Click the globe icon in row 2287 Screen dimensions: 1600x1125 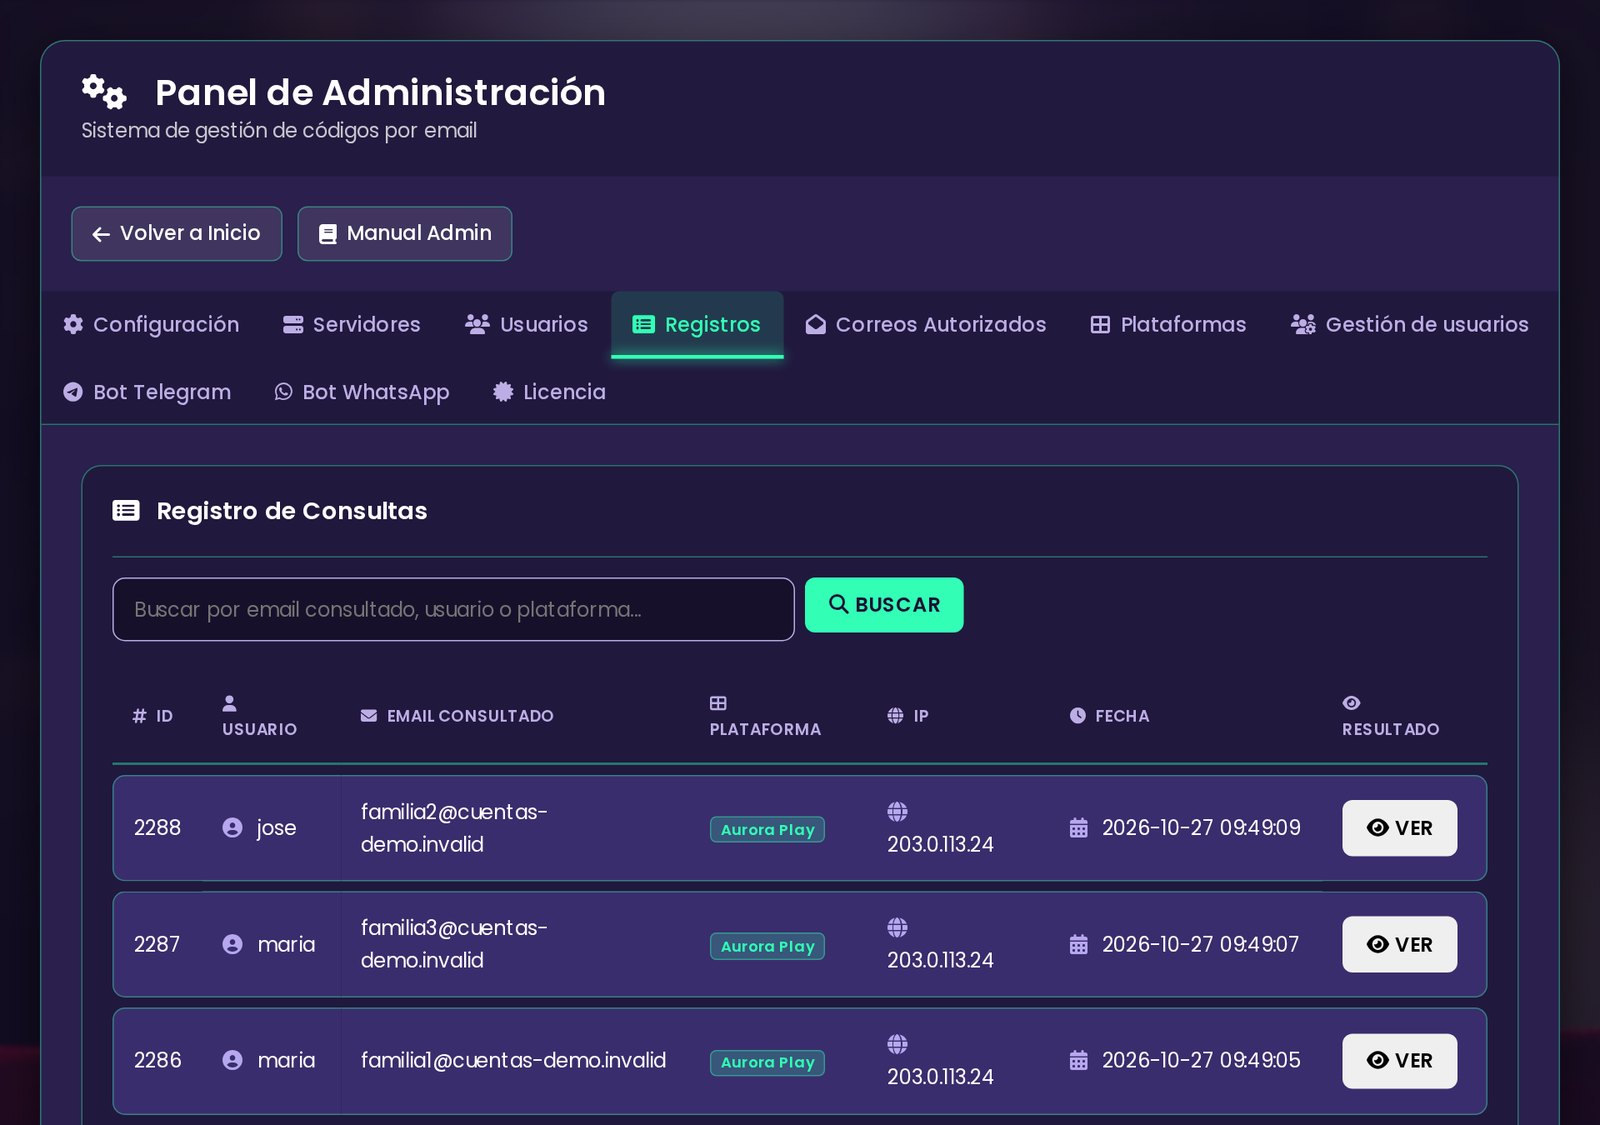click(x=897, y=927)
